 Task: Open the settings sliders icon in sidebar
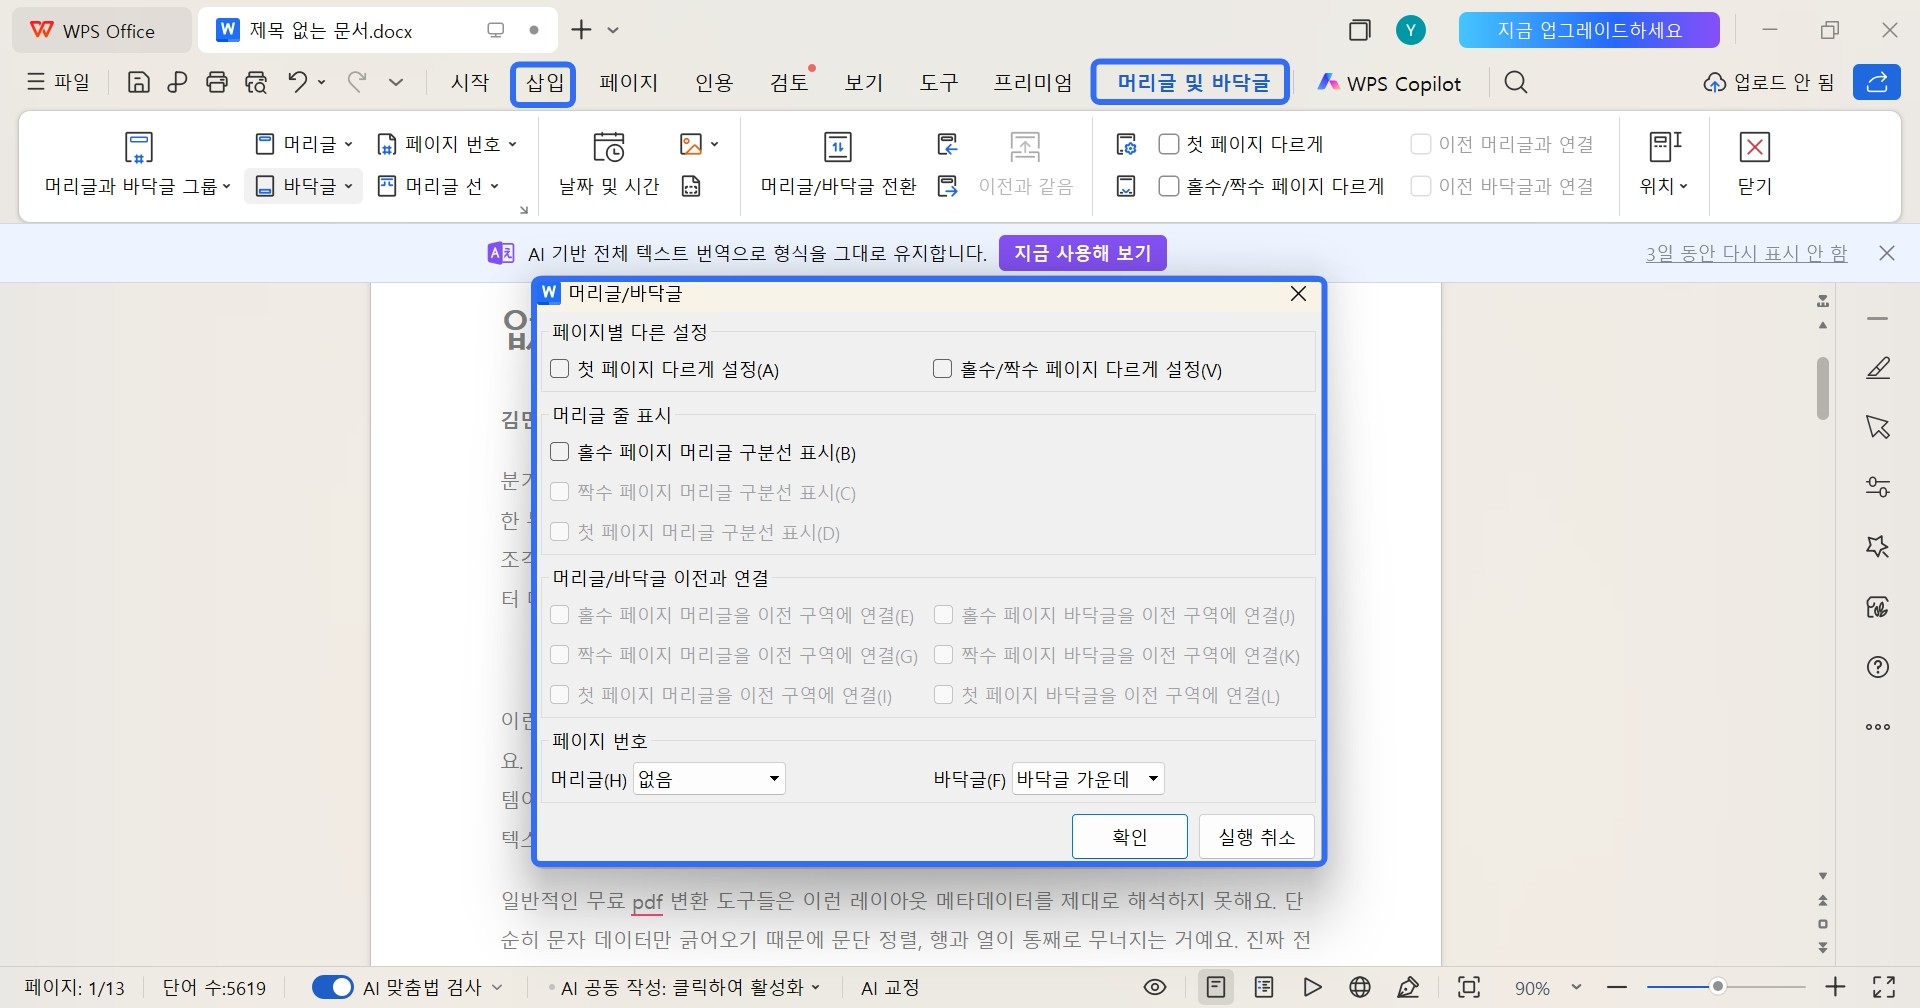coord(1878,487)
